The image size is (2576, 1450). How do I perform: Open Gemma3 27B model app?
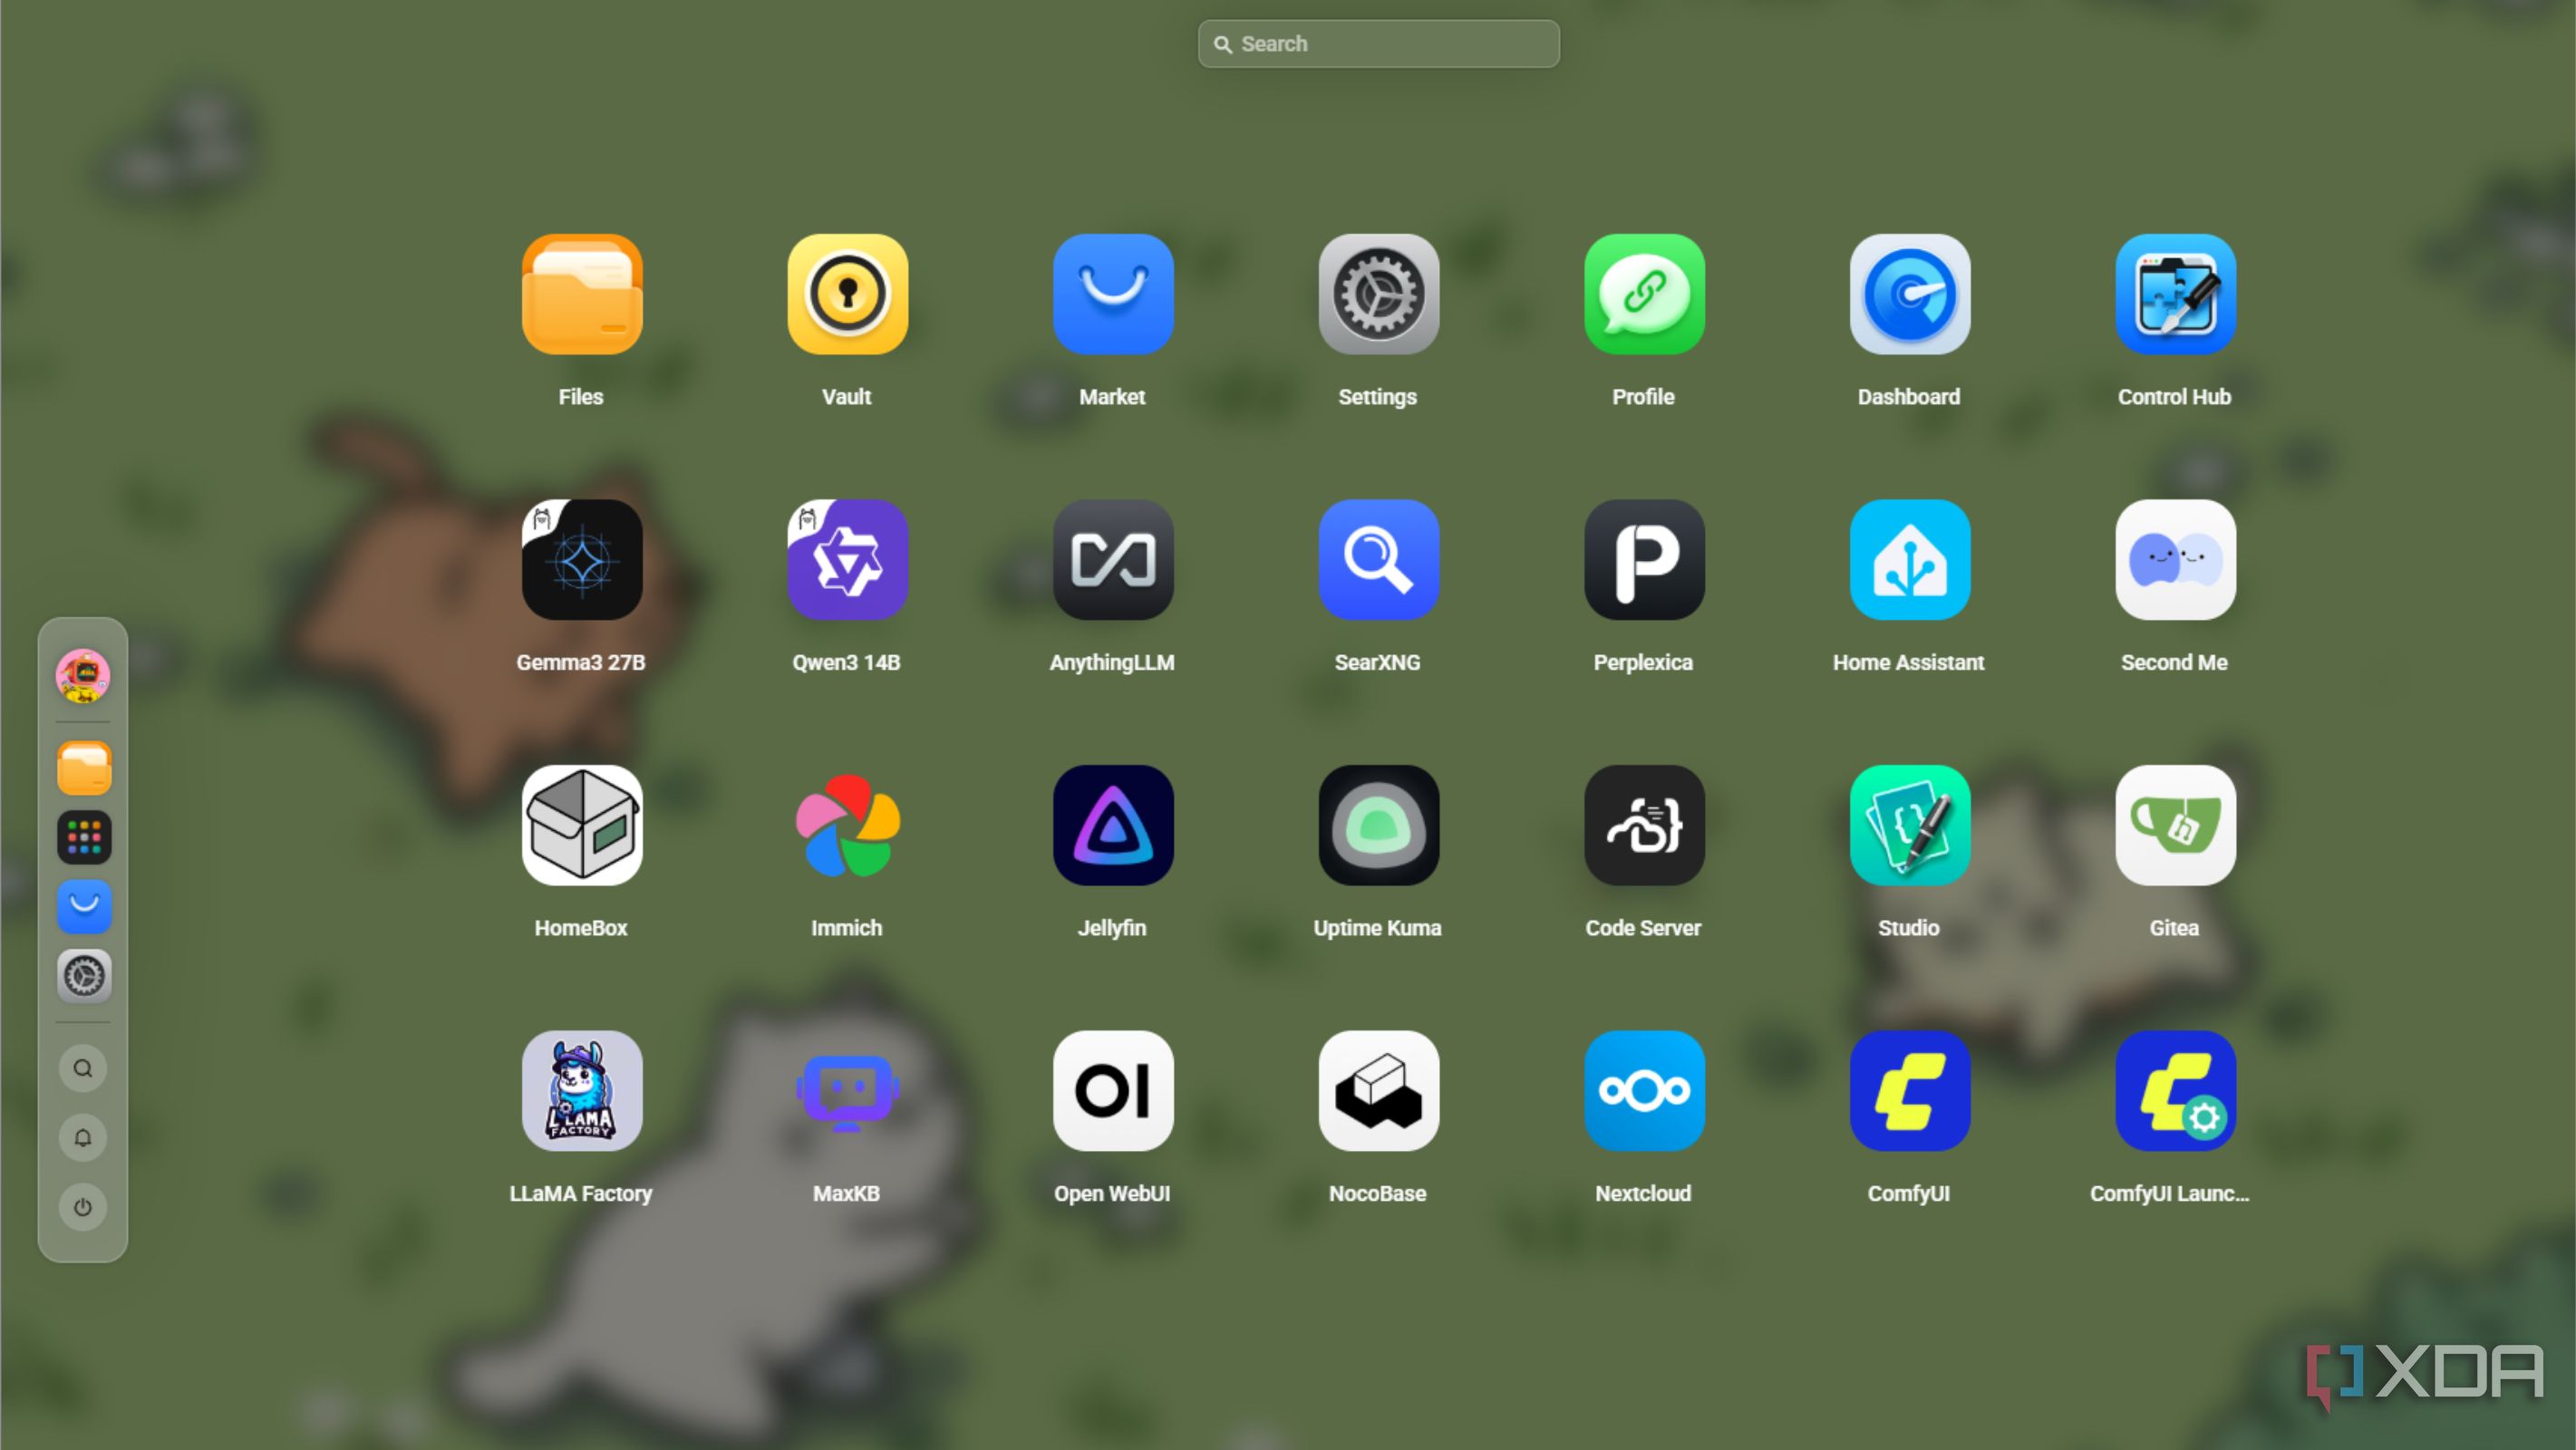tap(582, 560)
